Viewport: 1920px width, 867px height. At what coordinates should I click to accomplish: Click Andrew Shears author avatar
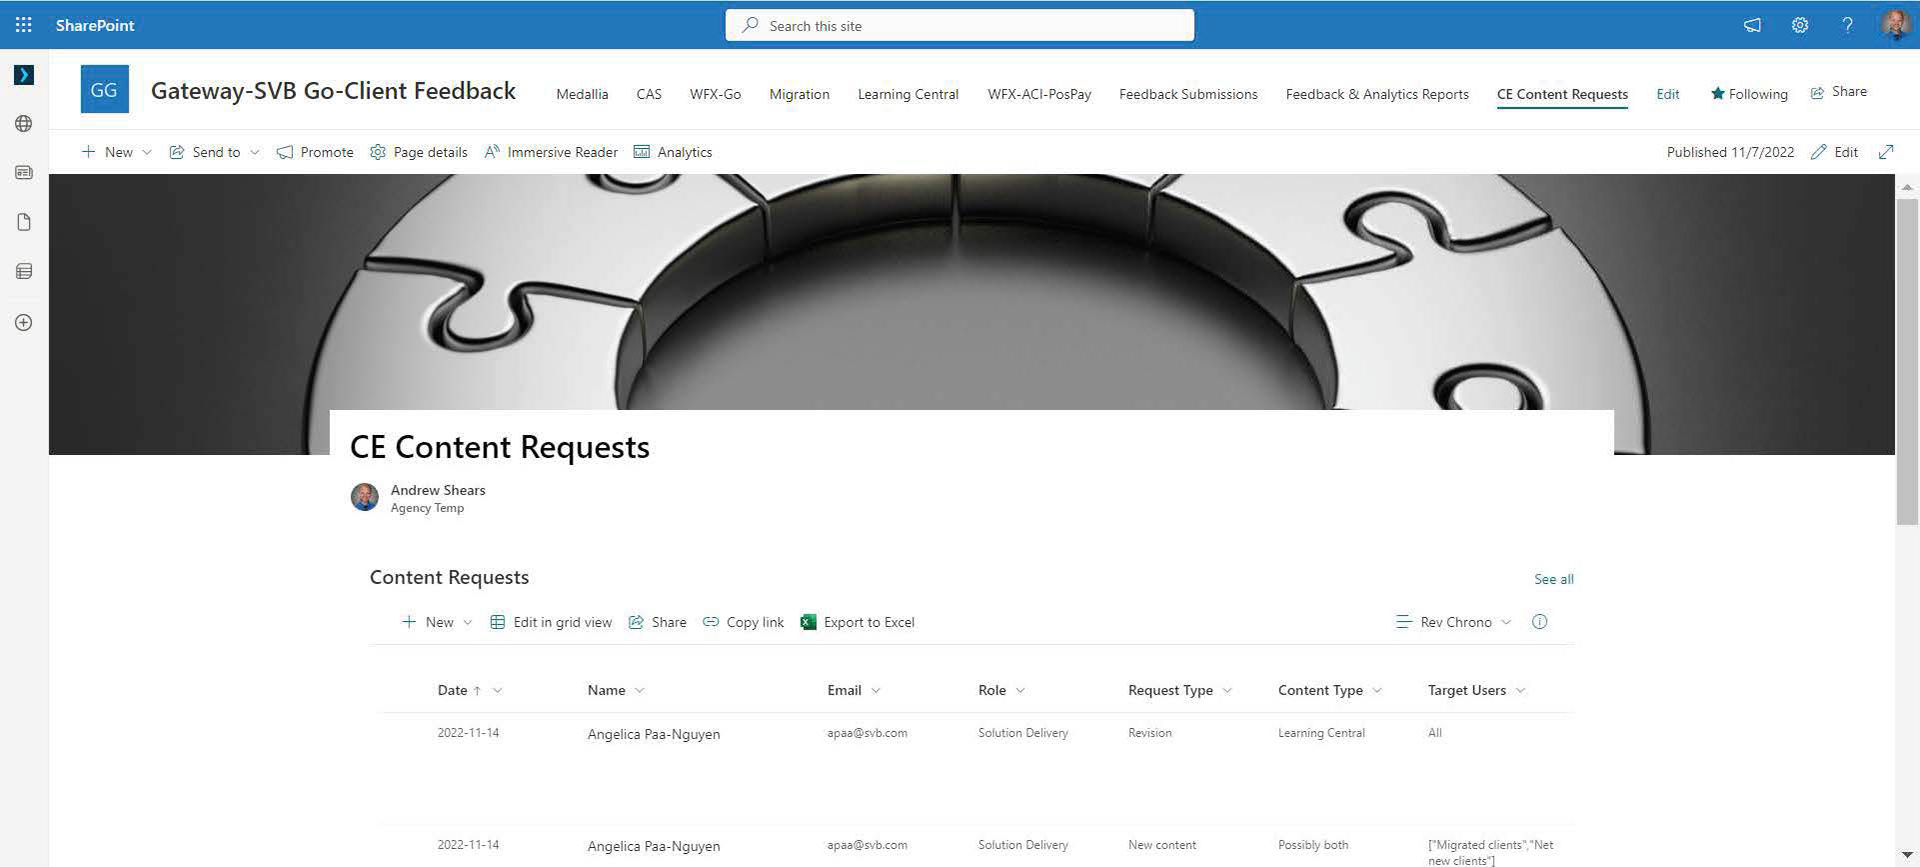pos(365,497)
